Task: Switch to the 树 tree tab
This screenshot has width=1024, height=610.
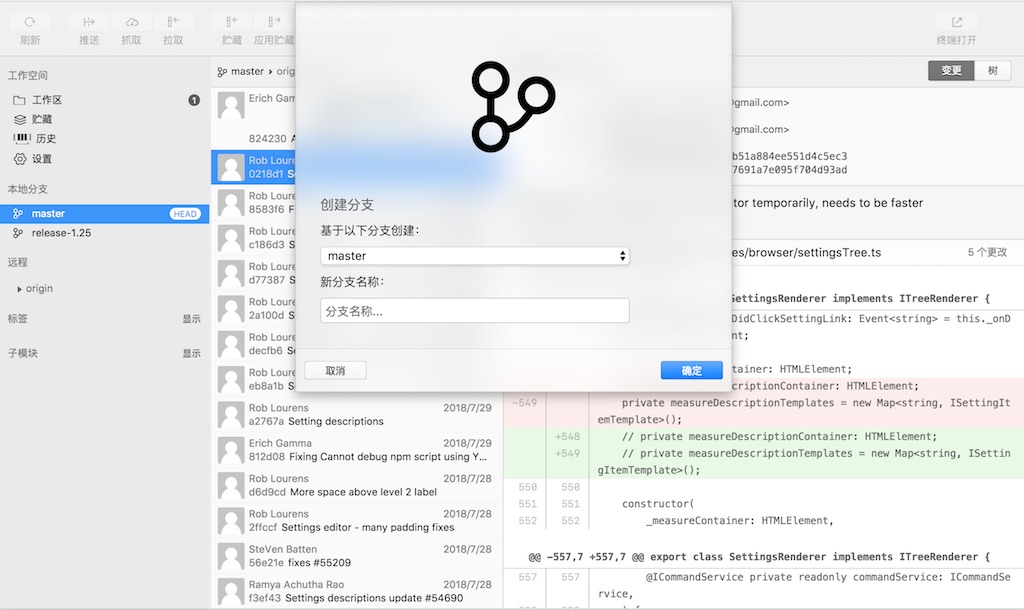Action: [x=993, y=71]
